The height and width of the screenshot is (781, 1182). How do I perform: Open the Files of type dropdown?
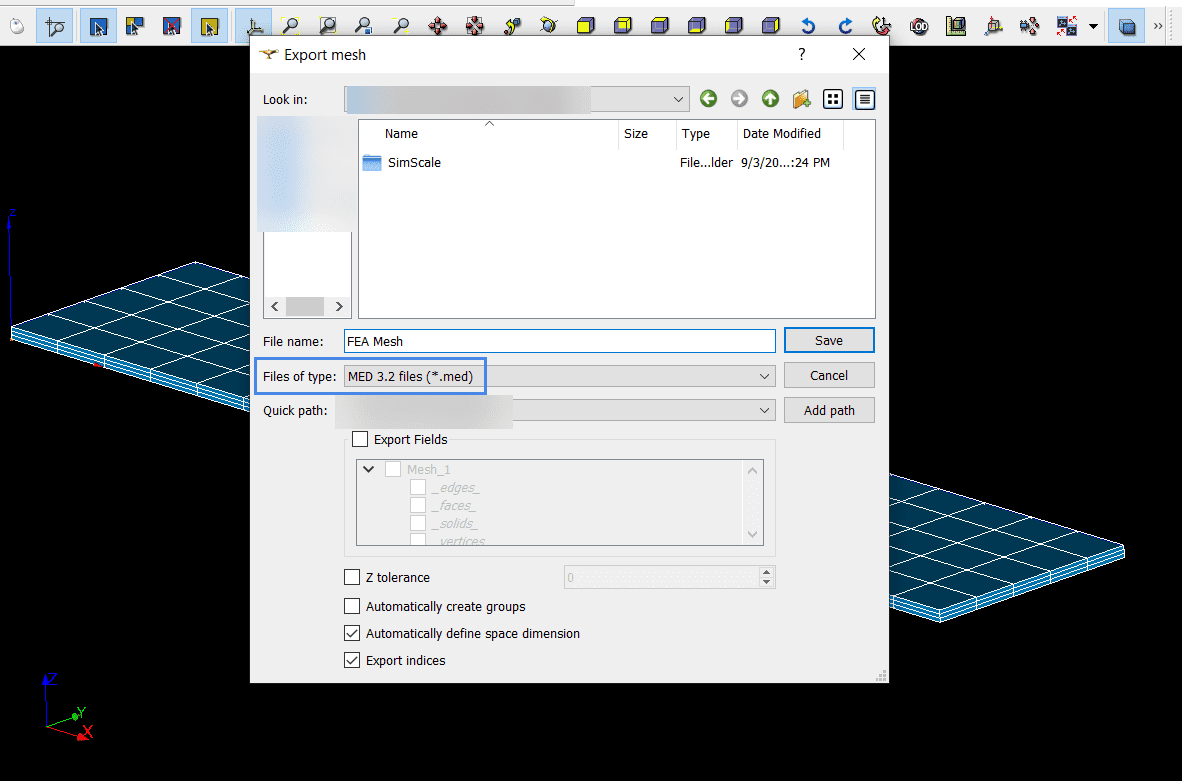coord(764,376)
